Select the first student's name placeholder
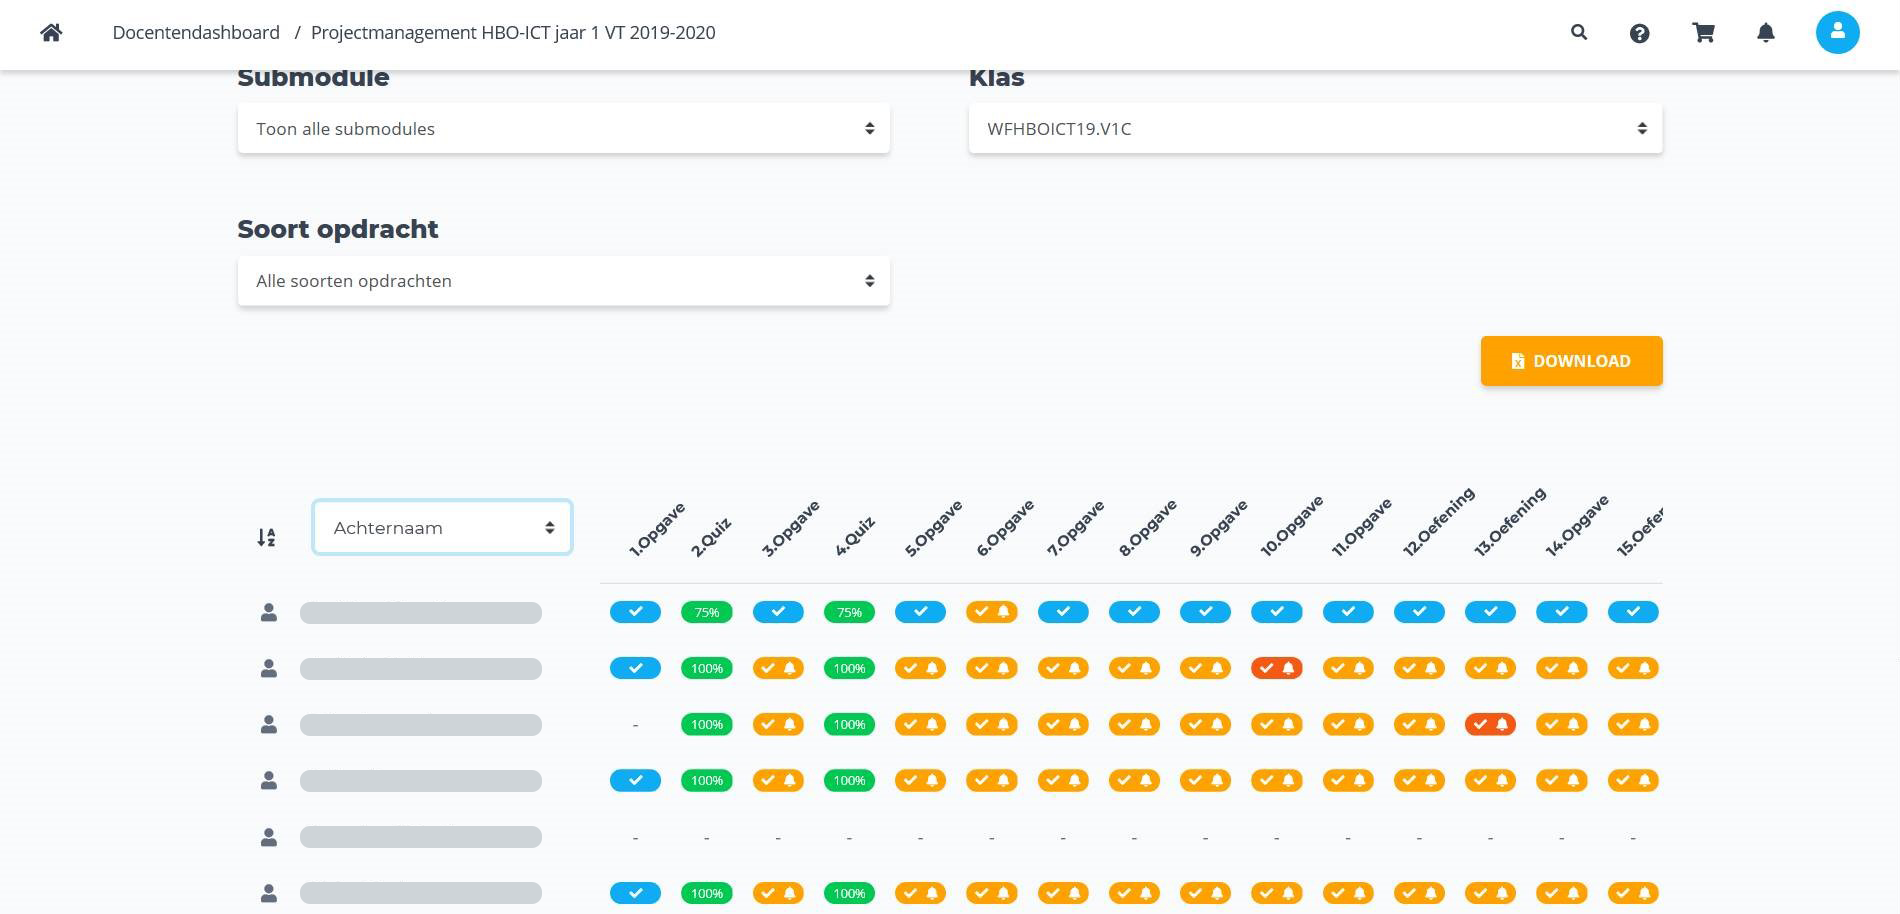The width and height of the screenshot is (1900, 914). (421, 612)
